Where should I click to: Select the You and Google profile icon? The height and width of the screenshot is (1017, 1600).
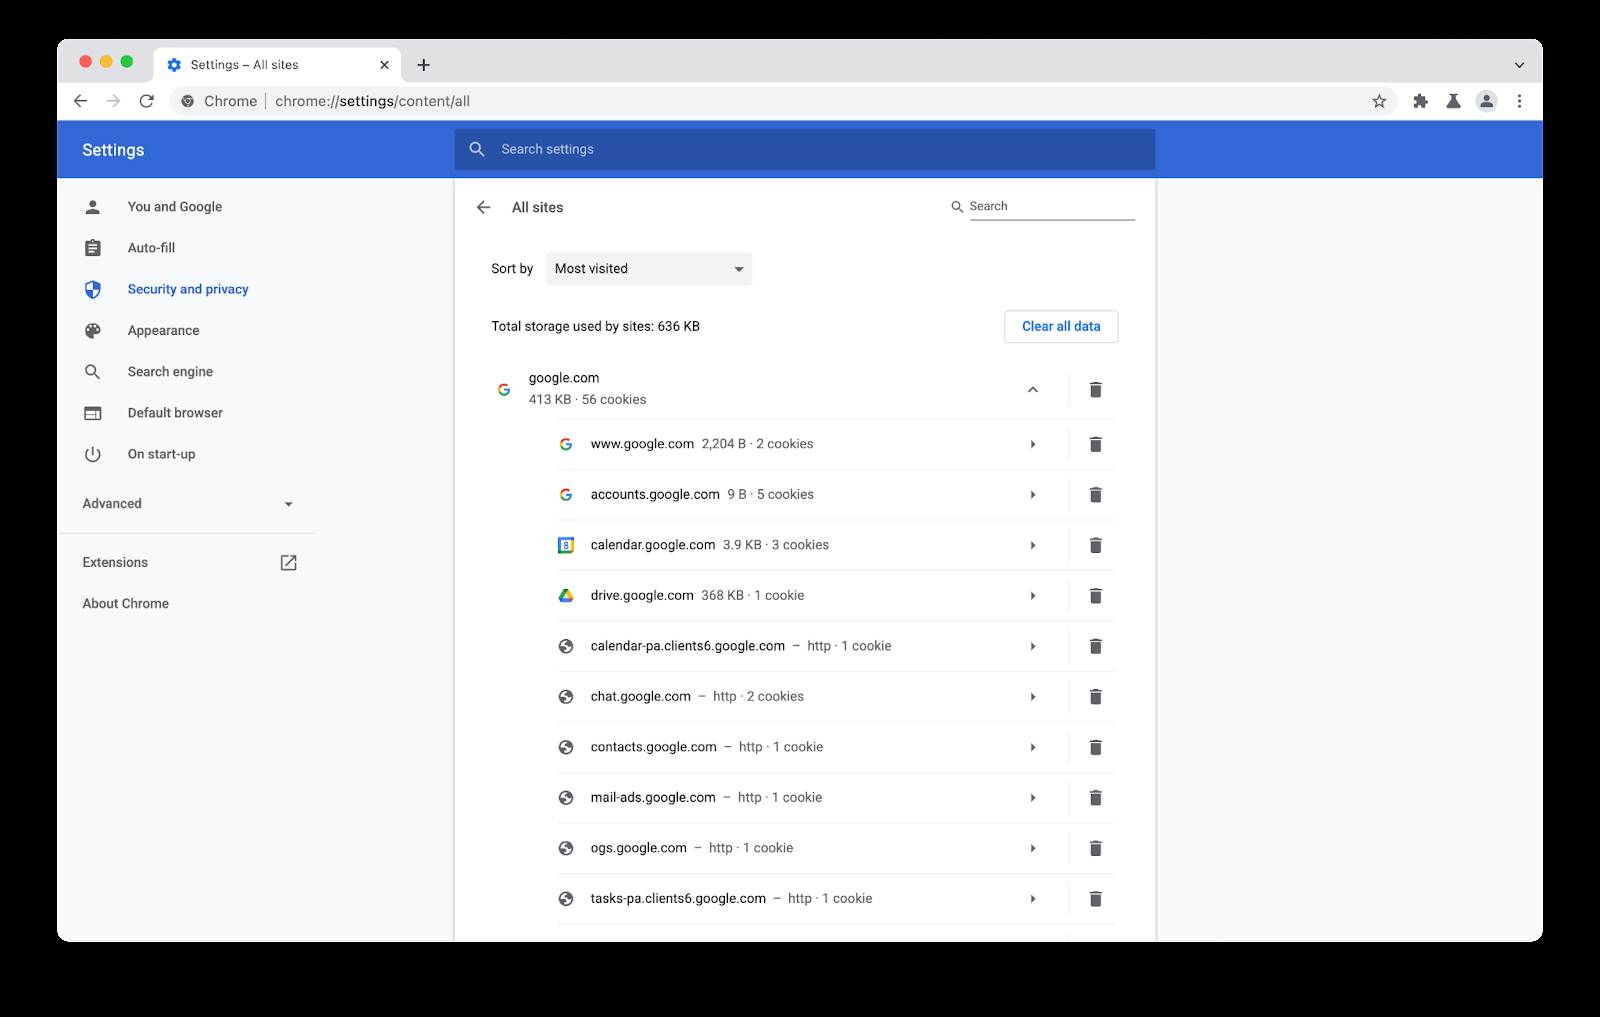click(x=92, y=206)
